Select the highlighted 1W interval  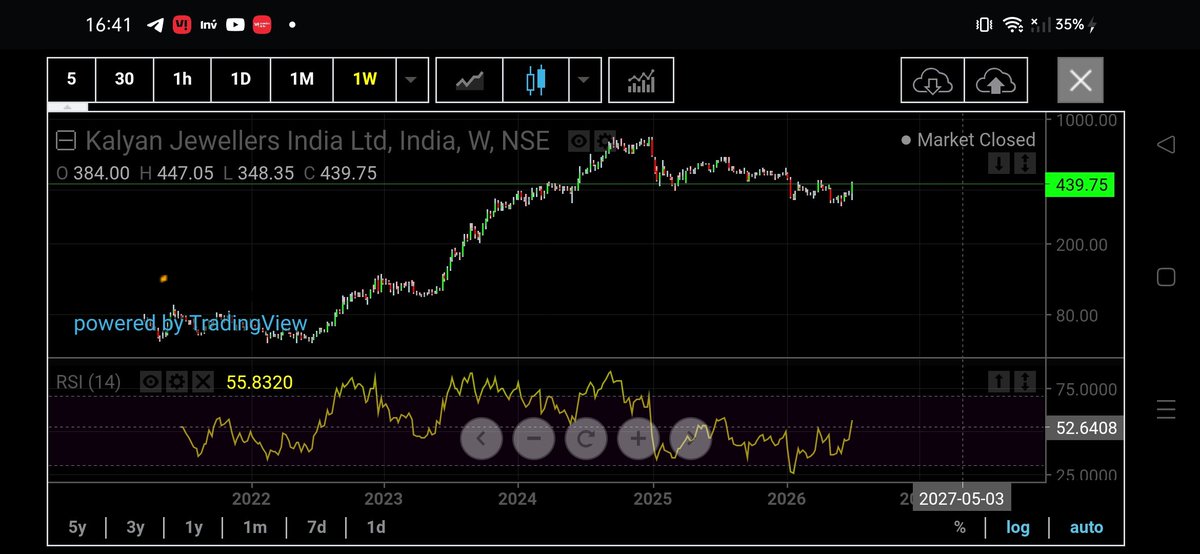[365, 80]
